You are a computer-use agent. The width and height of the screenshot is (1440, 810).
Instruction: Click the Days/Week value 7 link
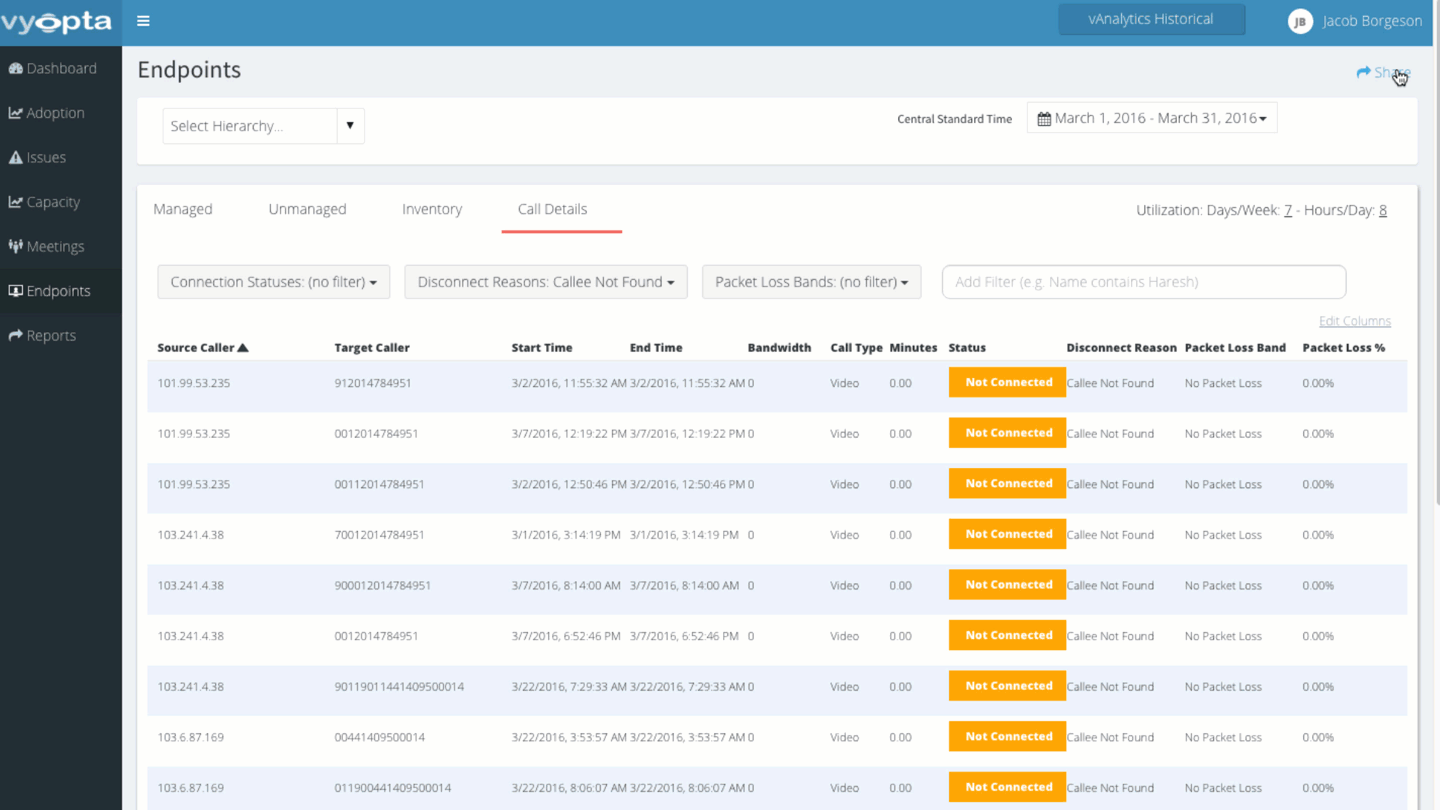(1288, 210)
